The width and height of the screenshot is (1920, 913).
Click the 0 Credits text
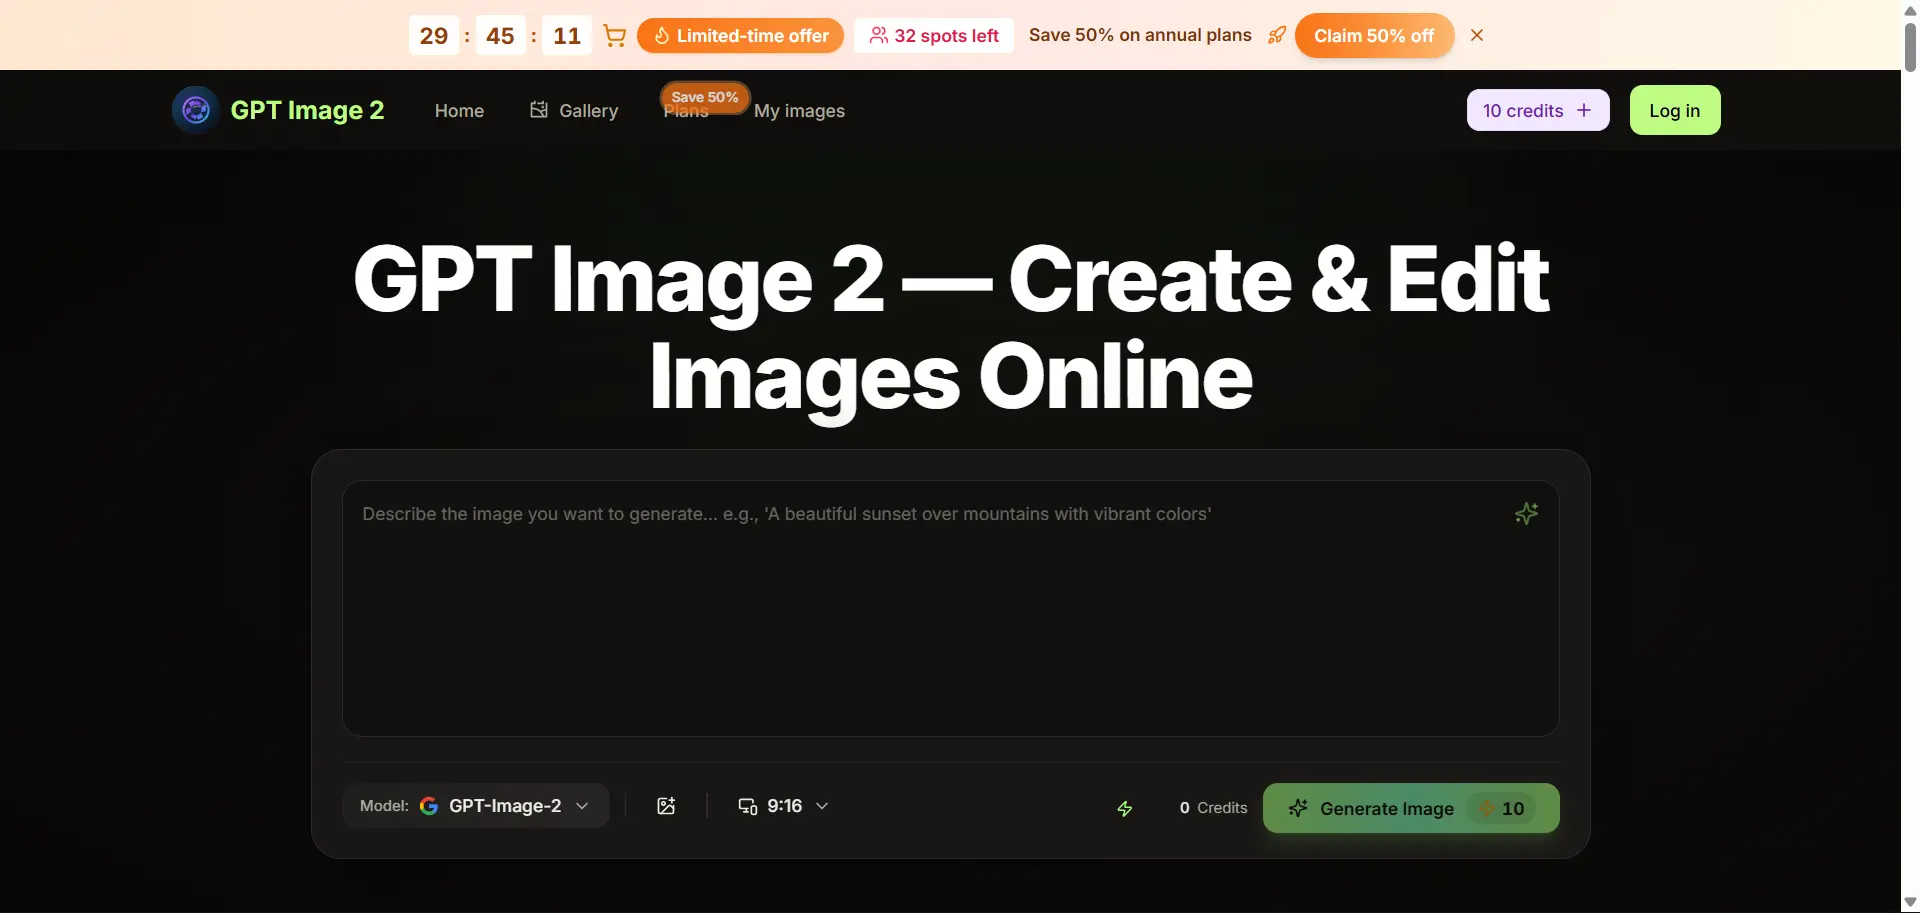[x=1213, y=808]
